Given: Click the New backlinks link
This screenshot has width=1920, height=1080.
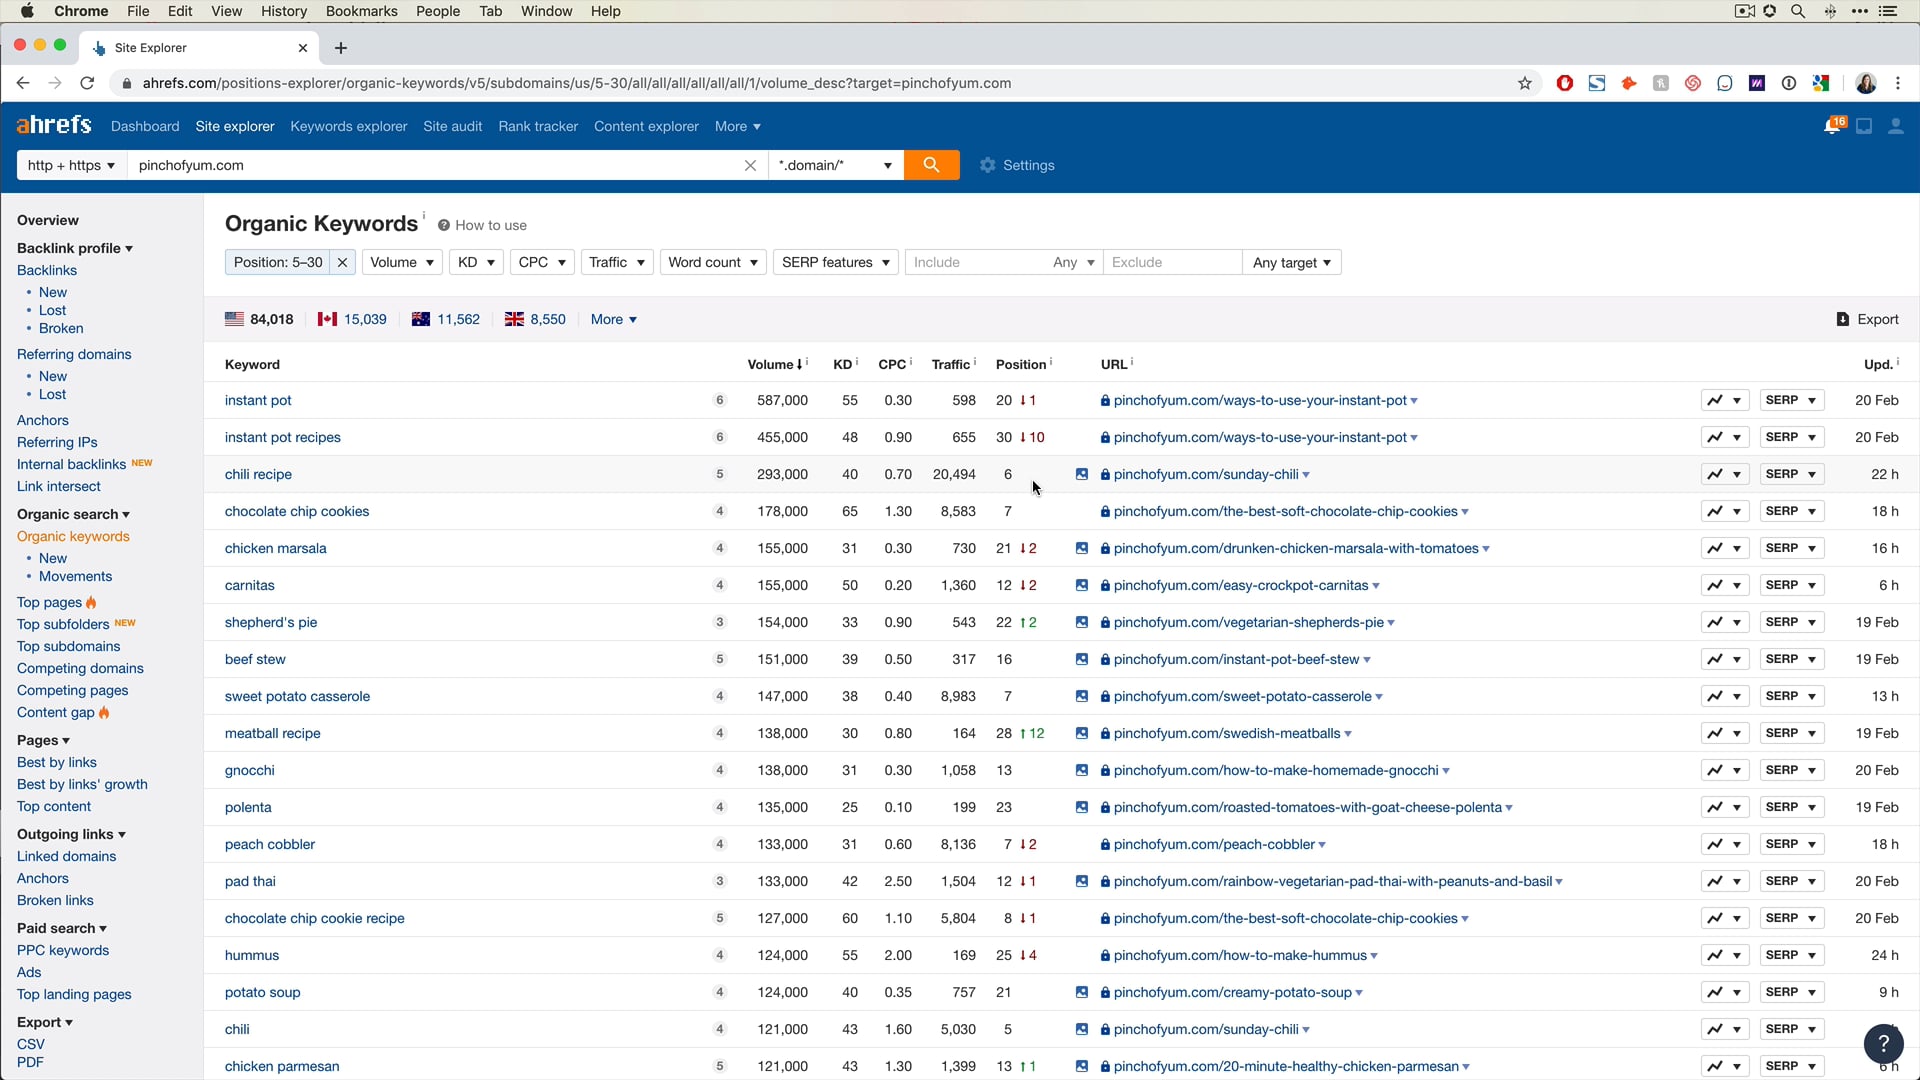Looking at the screenshot, I should click(x=53, y=291).
